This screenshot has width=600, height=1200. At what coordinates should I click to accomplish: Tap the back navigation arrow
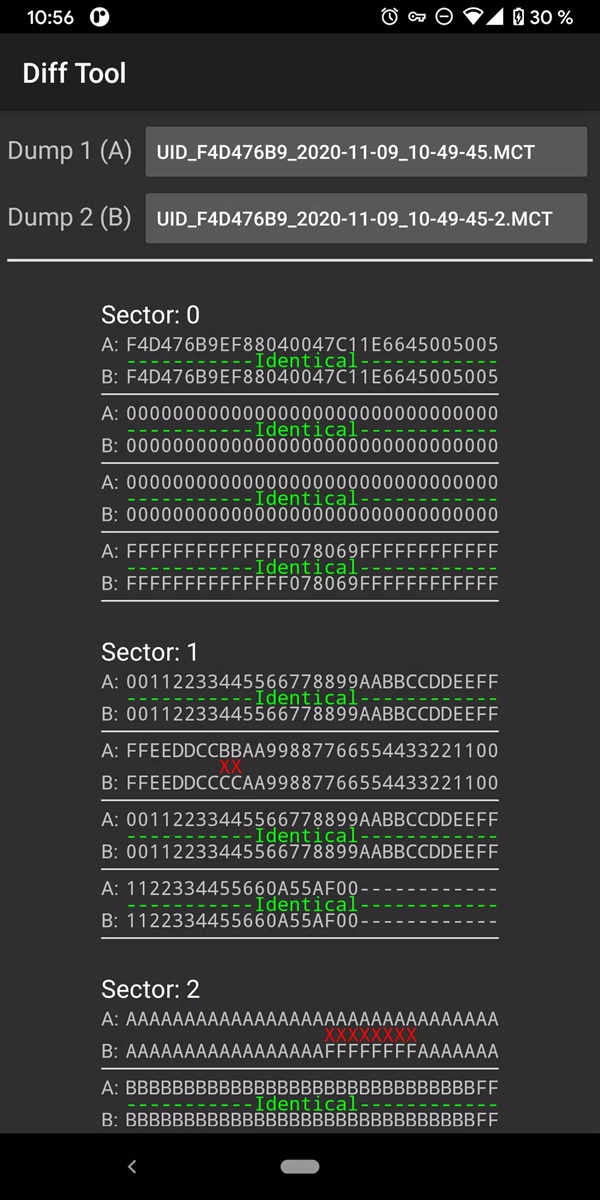(x=132, y=1166)
